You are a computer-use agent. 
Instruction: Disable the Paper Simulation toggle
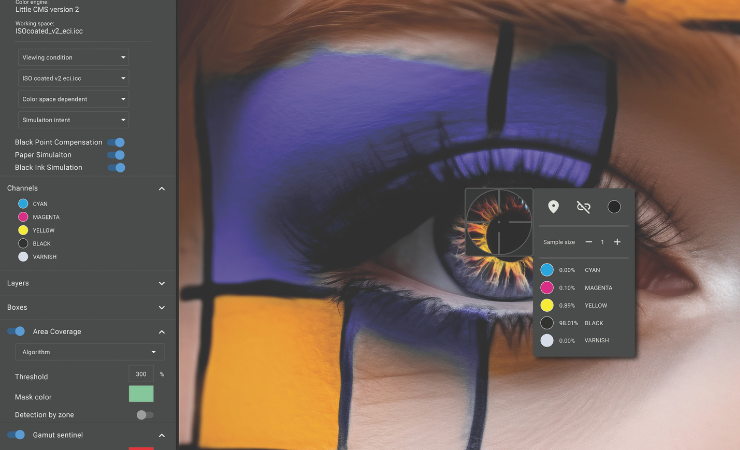tap(116, 155)
